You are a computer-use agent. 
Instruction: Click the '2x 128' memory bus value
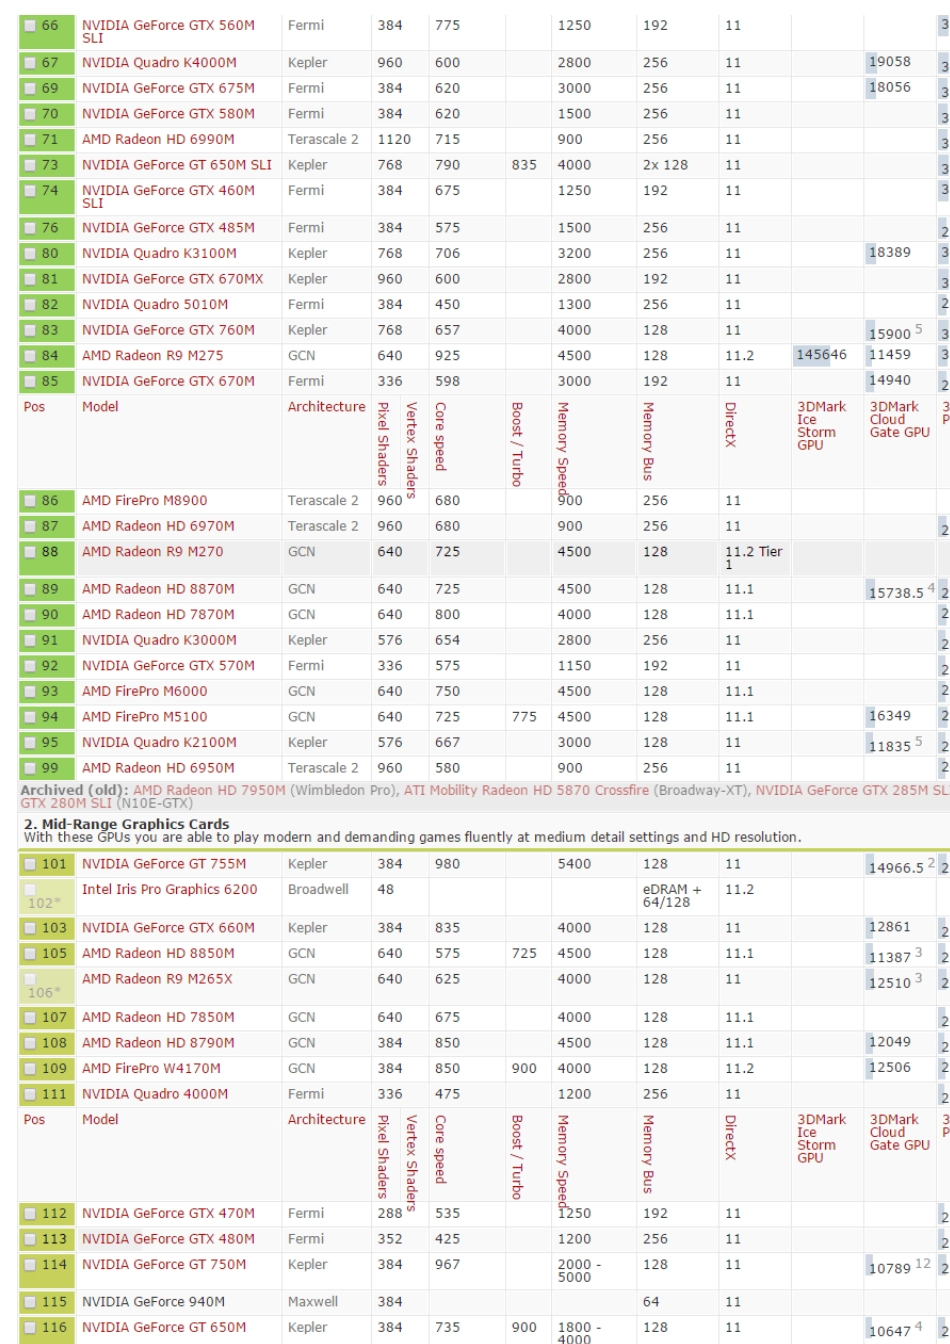click(x=665, y=165)
